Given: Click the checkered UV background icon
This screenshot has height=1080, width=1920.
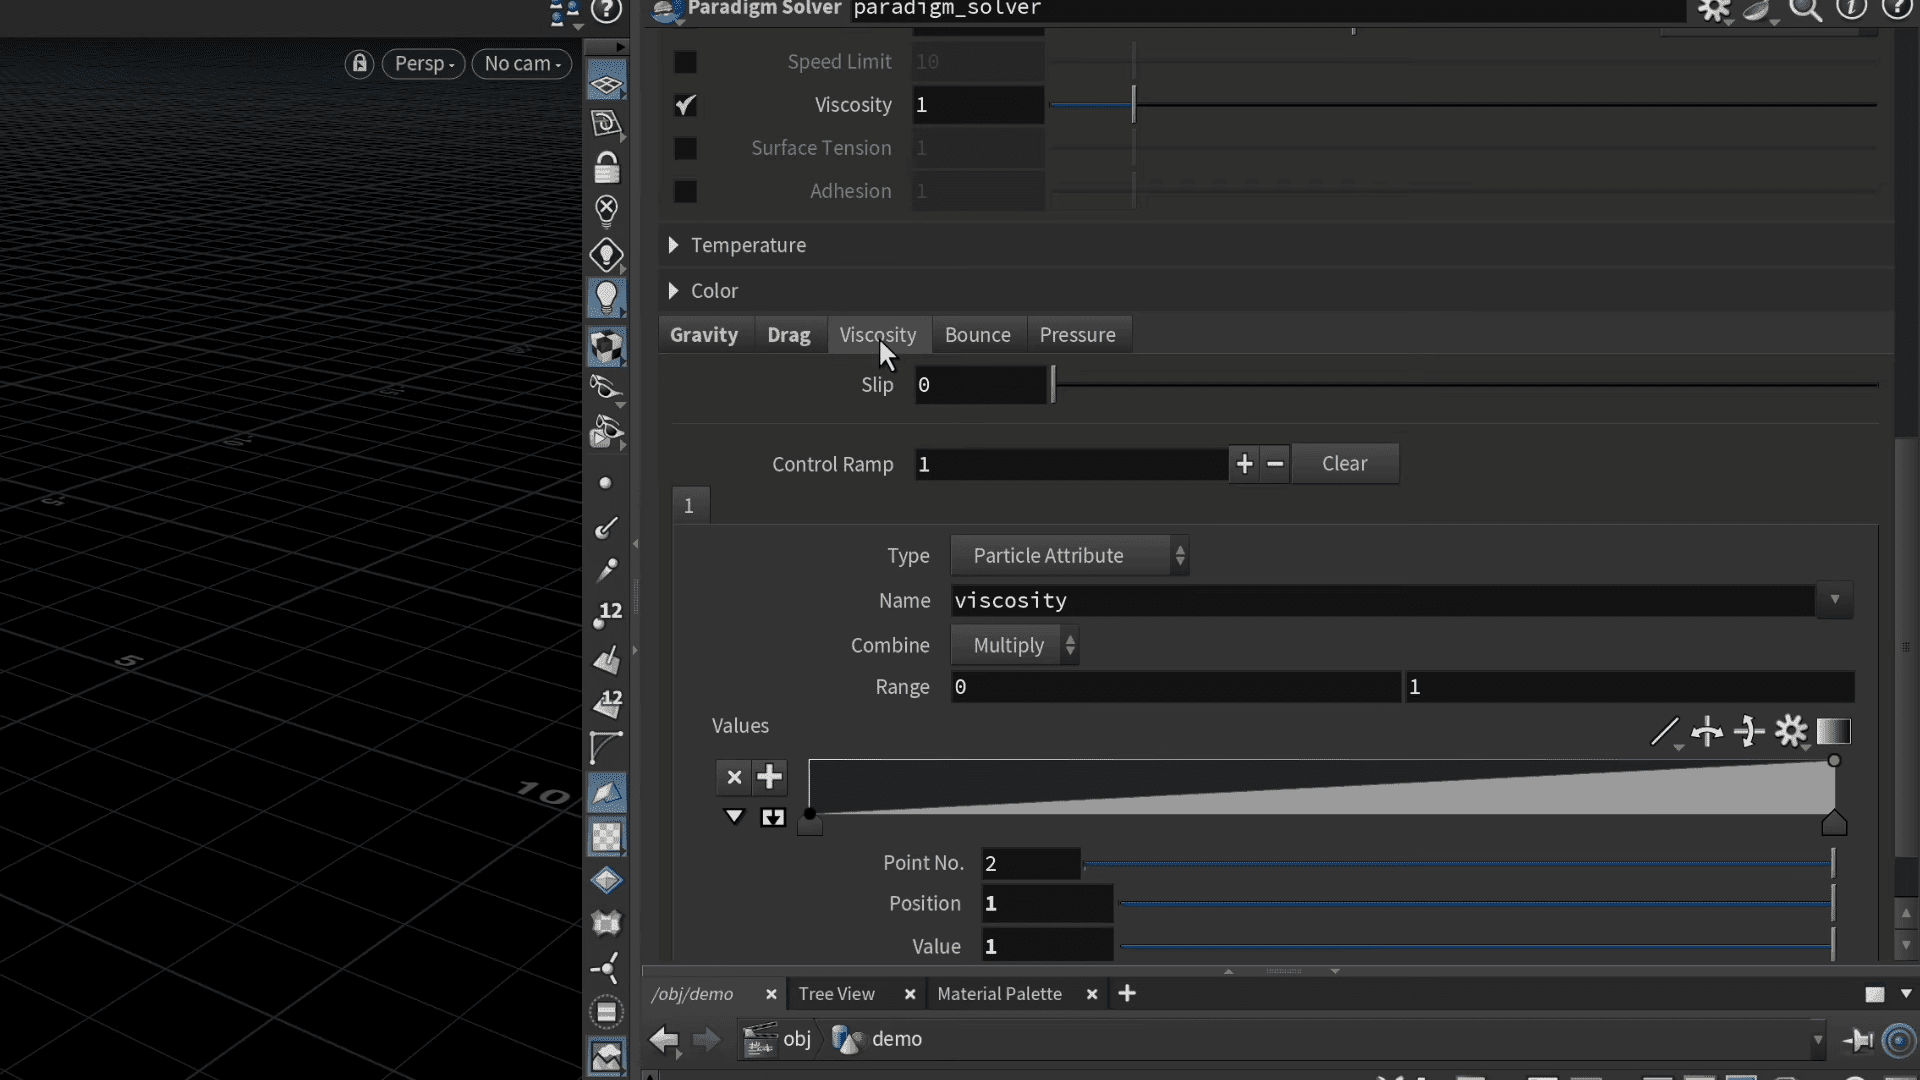Looking at the screenshot, I should (x=606, y=837).
